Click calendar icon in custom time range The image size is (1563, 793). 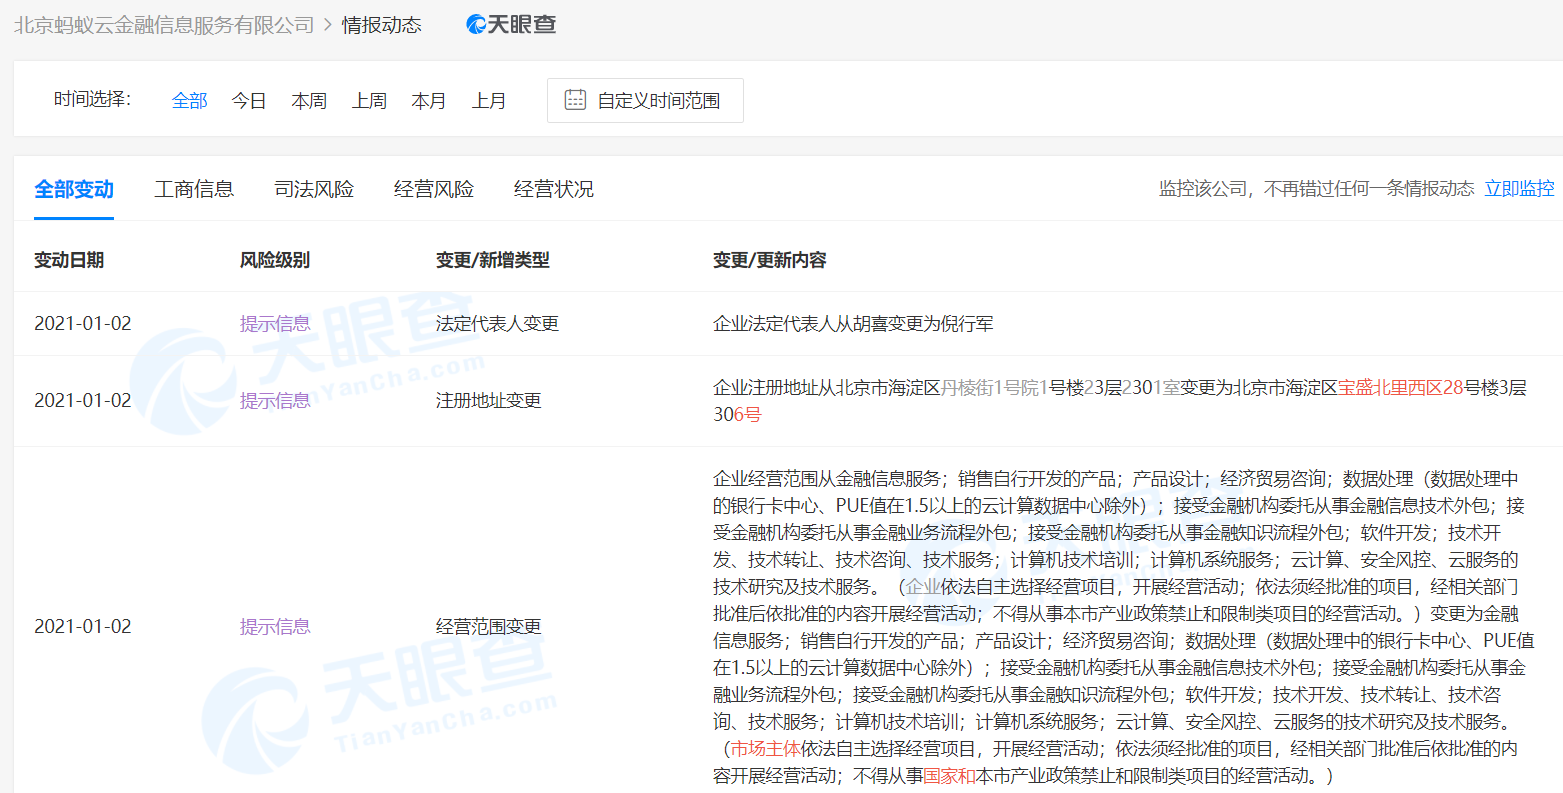pos(575,100)
